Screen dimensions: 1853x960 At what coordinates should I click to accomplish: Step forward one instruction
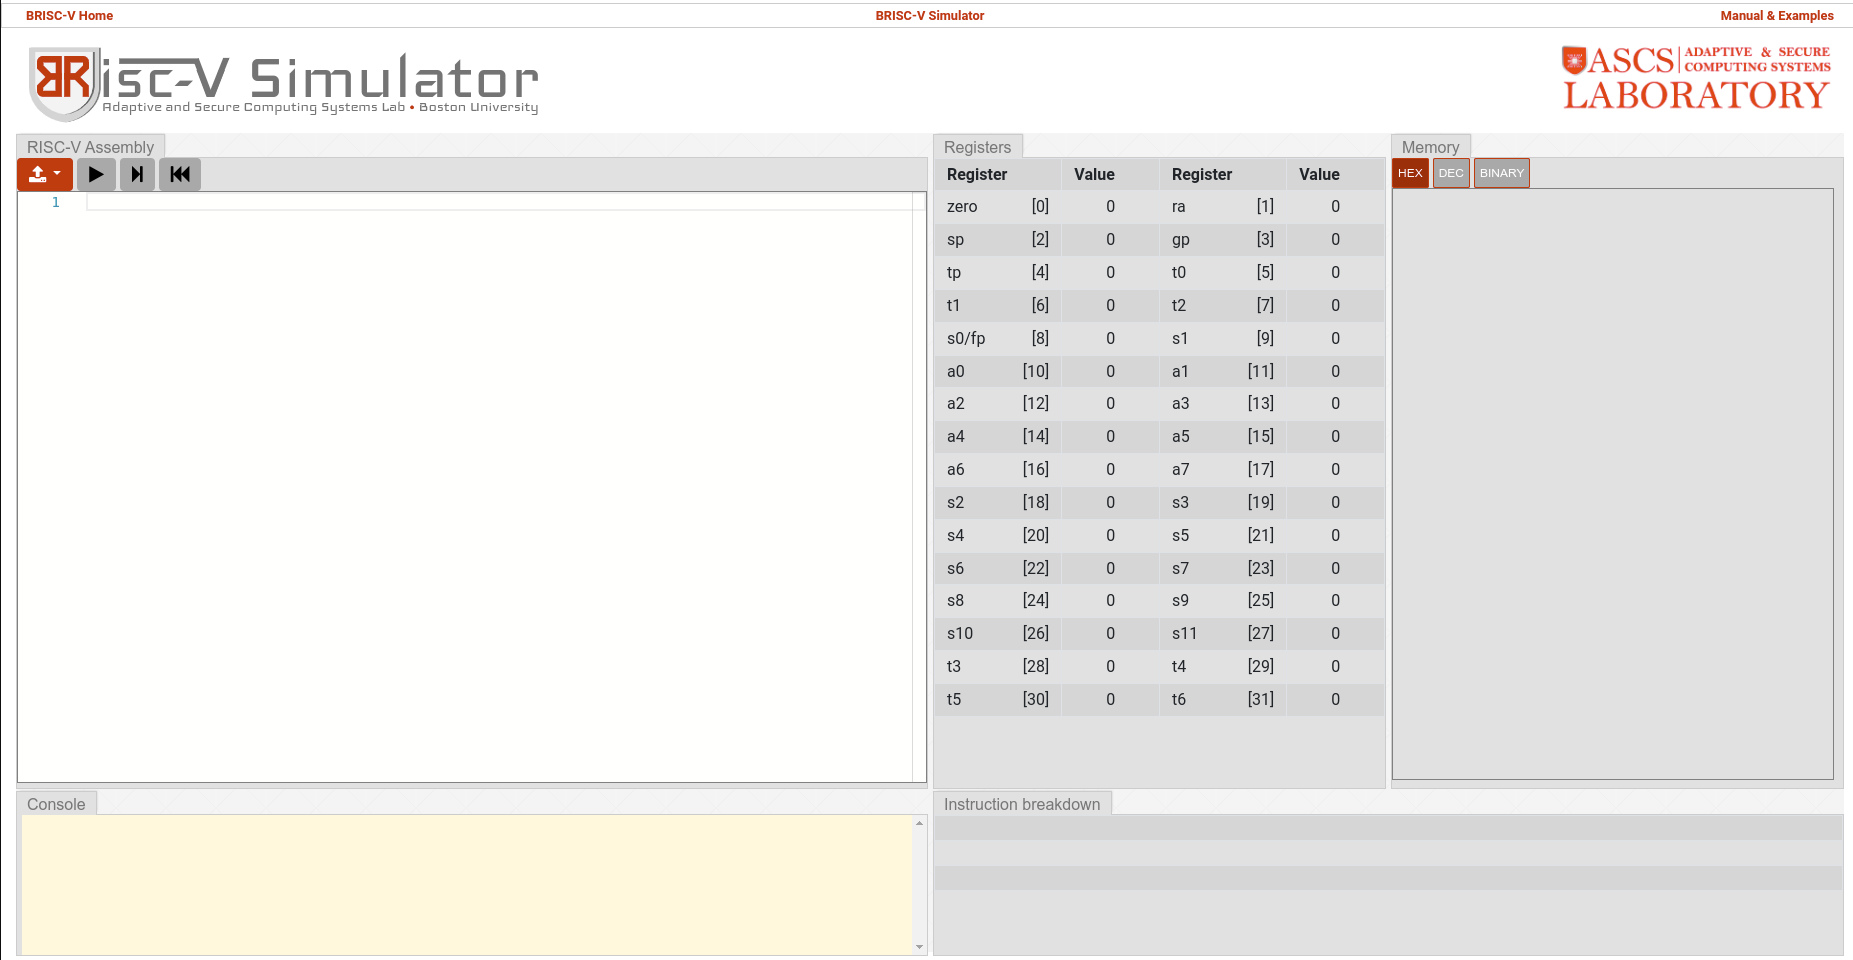[x=137, y=174]
